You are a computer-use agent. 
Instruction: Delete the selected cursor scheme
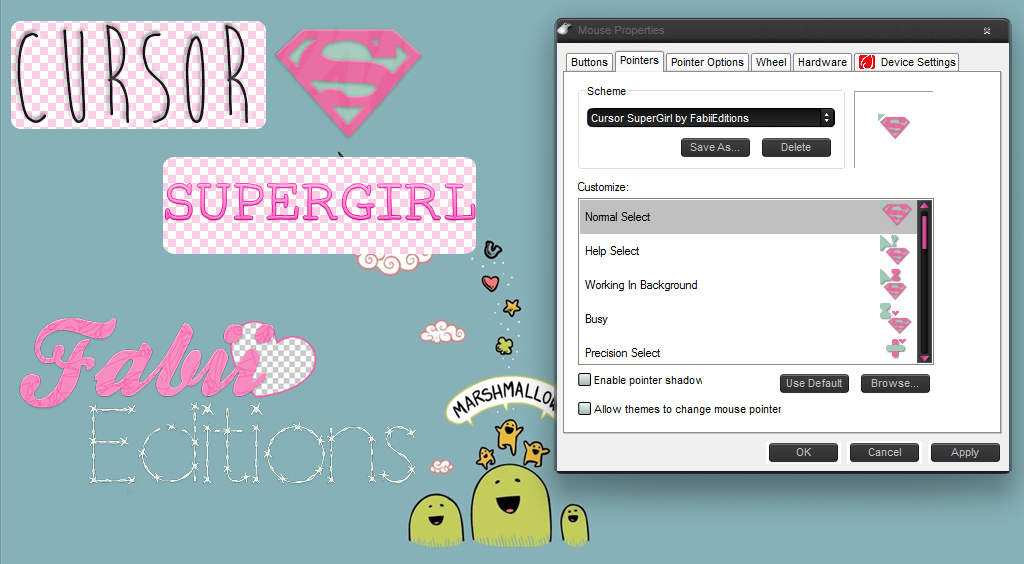pyautogui.click(x=796, y=148)
